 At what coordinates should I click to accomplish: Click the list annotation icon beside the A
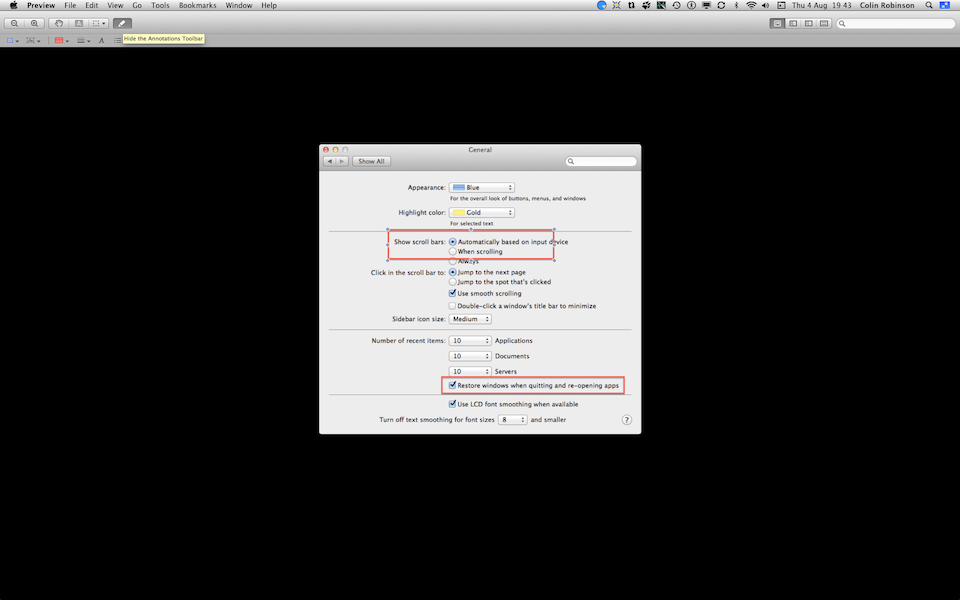click(117, 40)
